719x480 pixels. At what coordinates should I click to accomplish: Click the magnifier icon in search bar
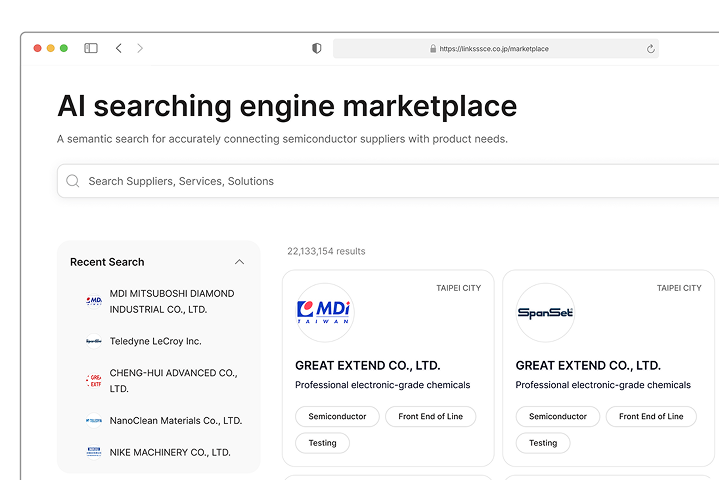[x=73, y=181]
